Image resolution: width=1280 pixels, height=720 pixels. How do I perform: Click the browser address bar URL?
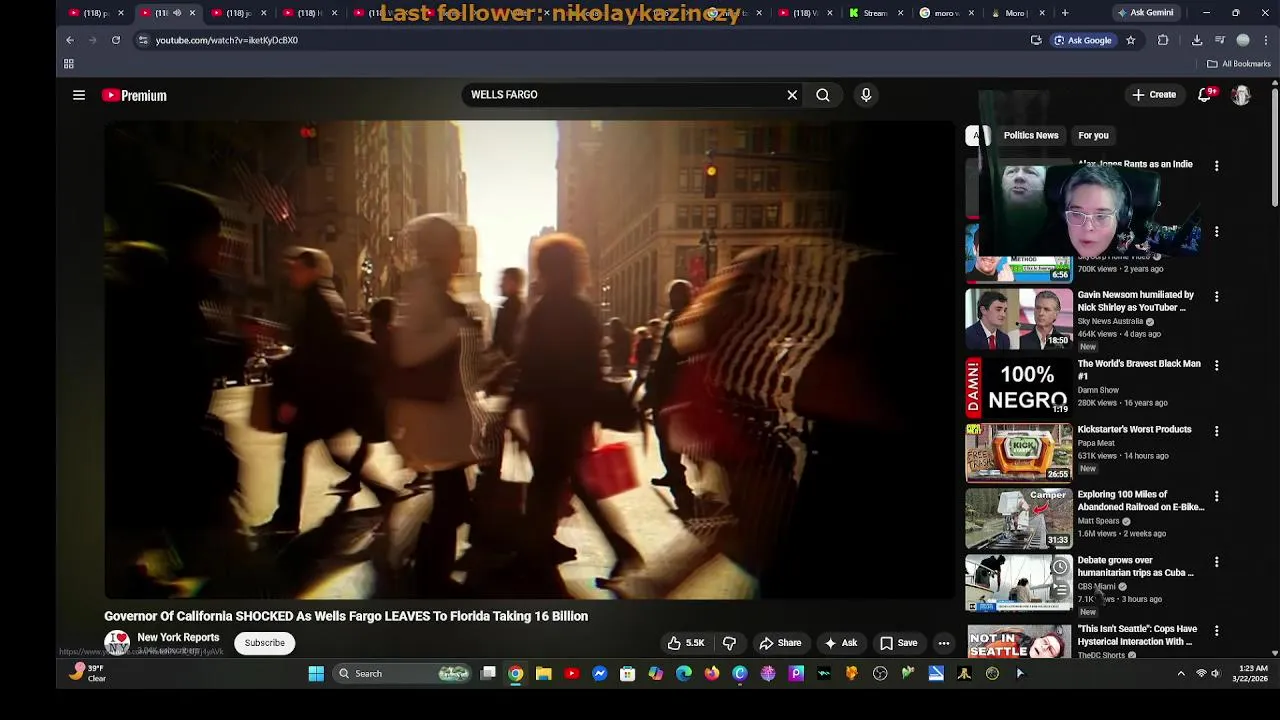tap(227, 40)
